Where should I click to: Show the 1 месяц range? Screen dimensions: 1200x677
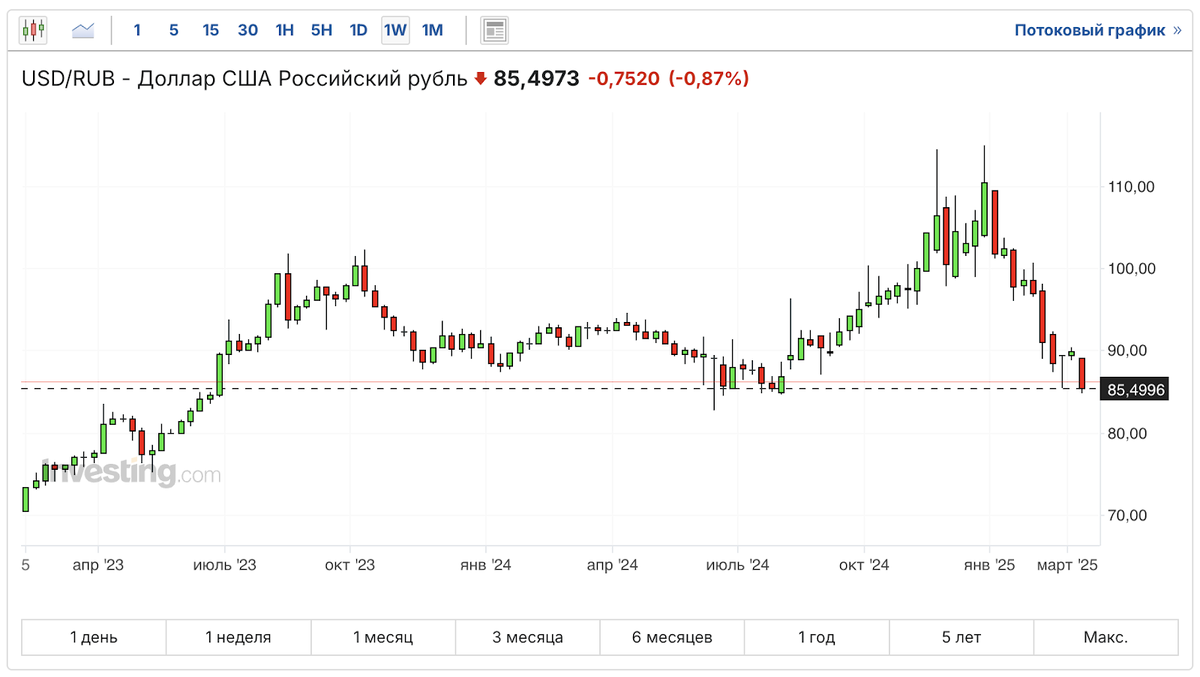pos(383,637)
